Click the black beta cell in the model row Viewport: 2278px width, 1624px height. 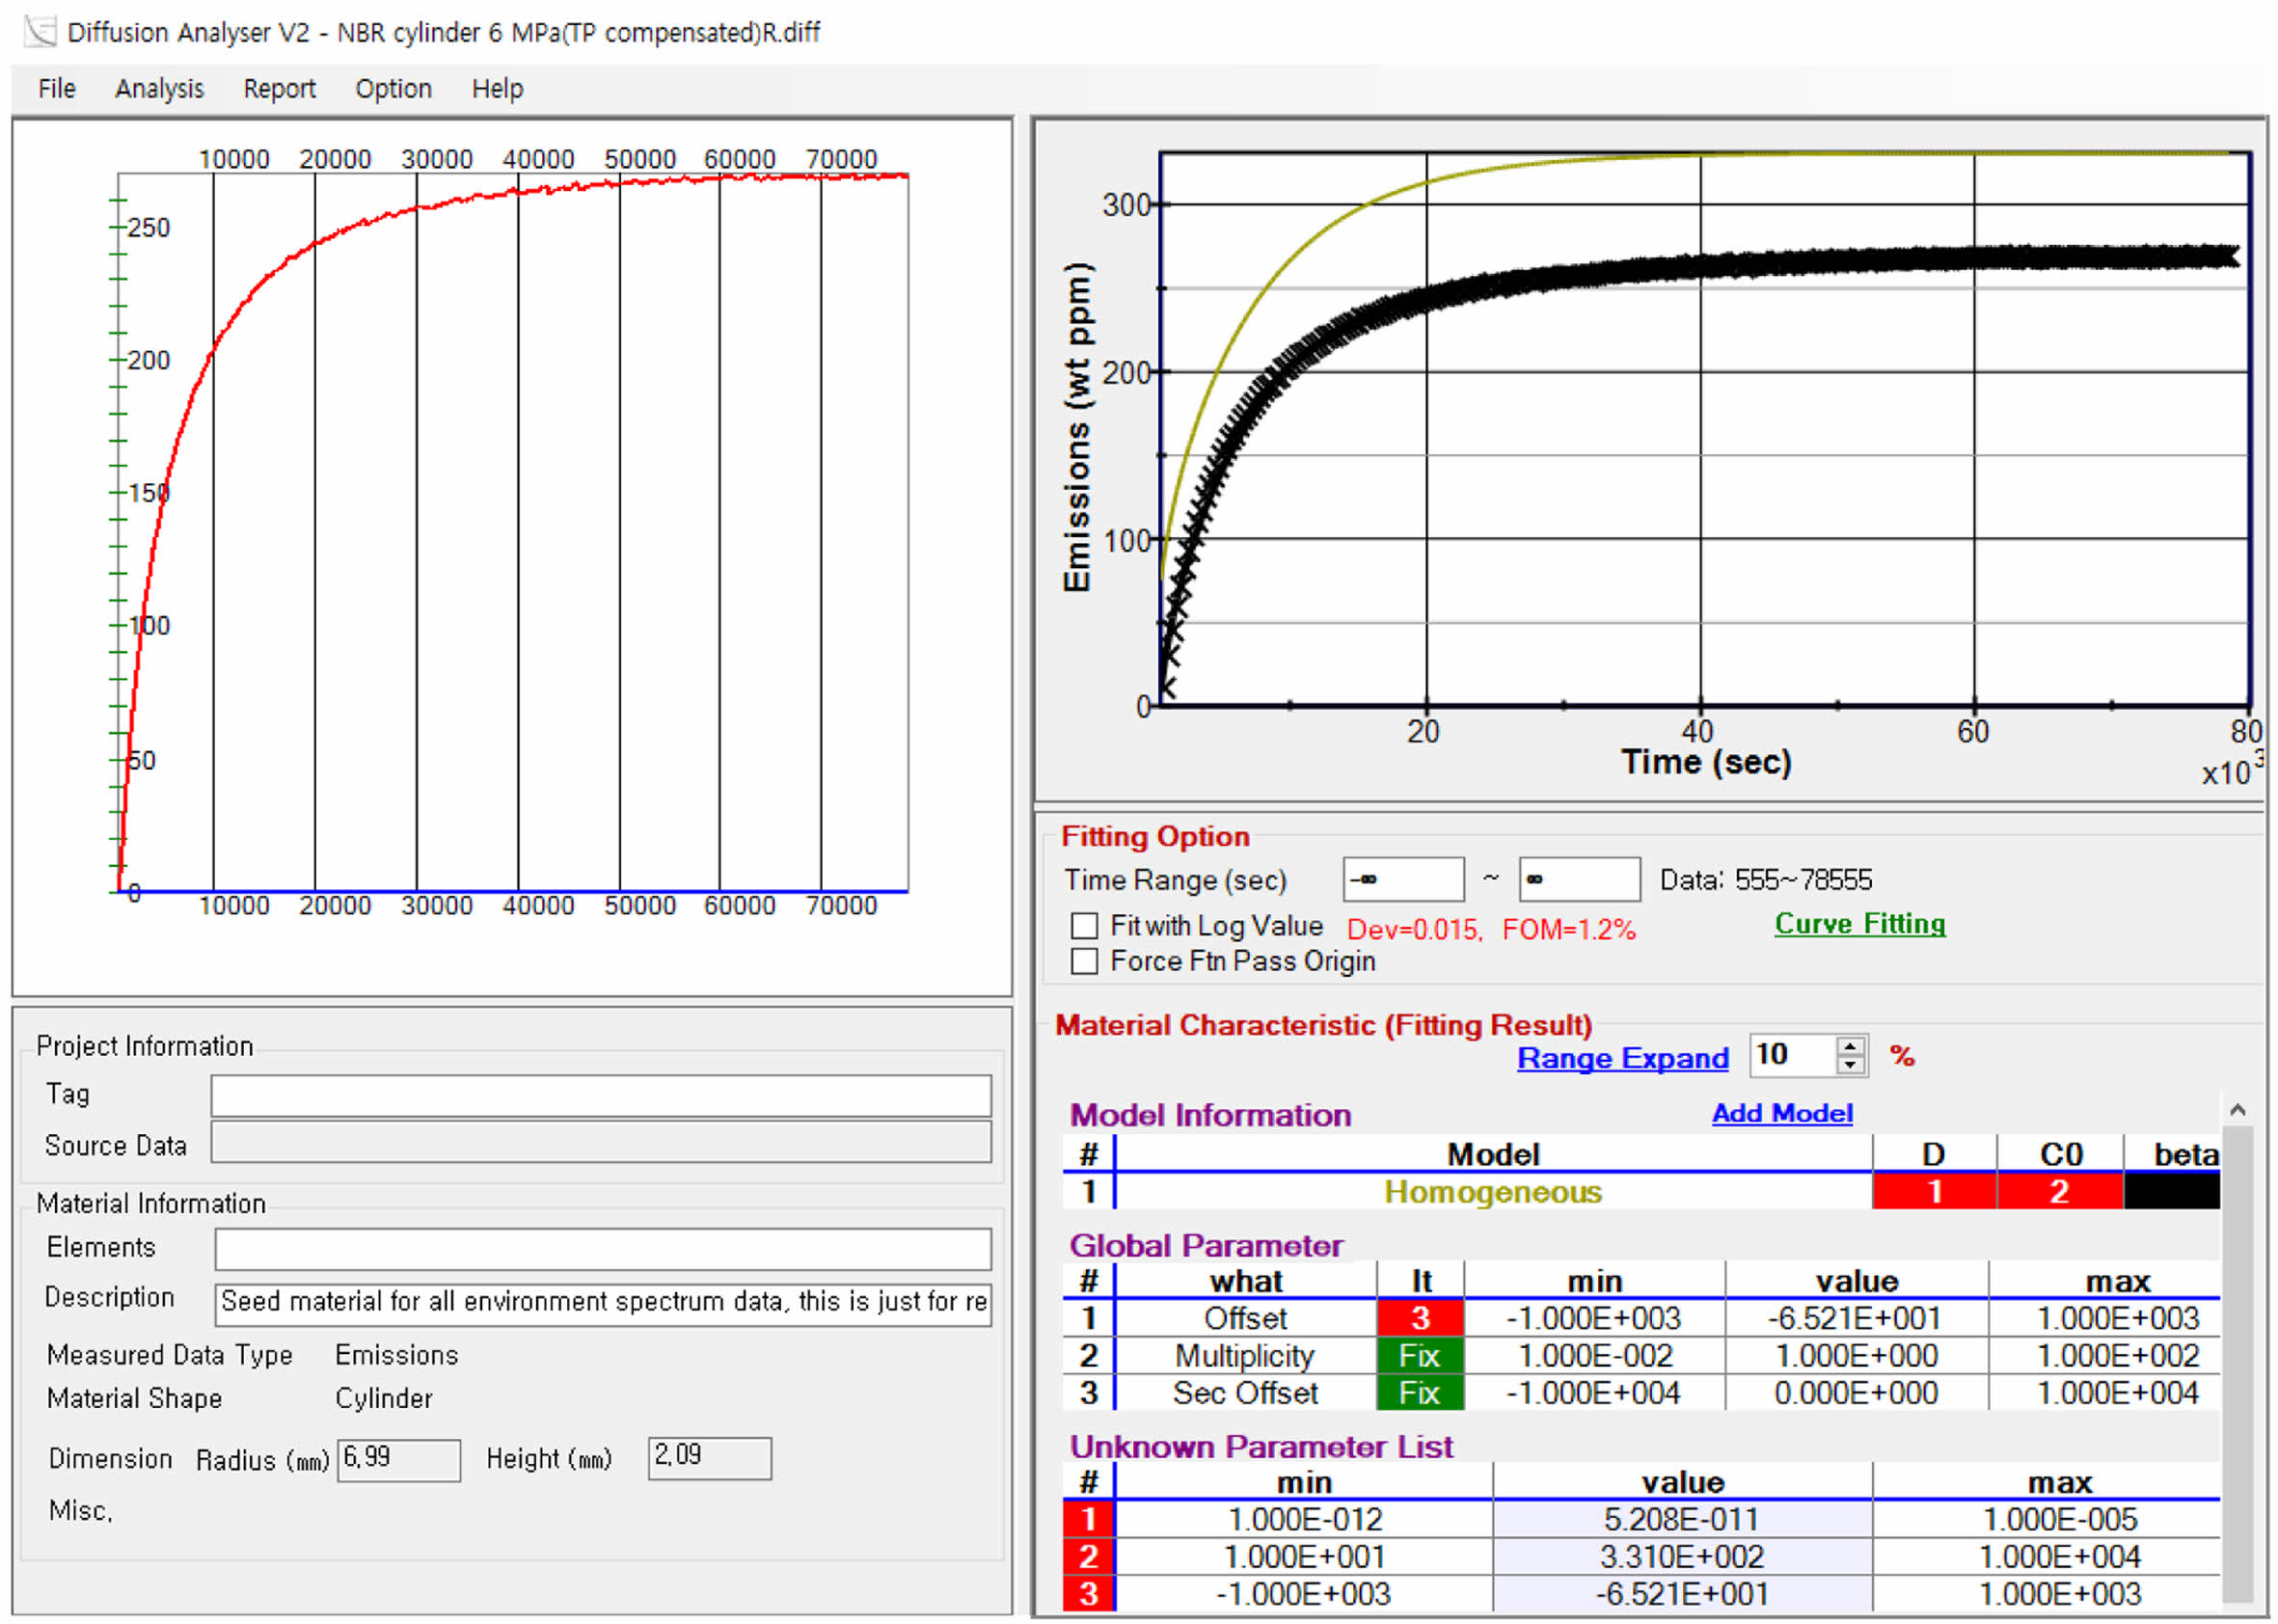click(2170, 1191)
